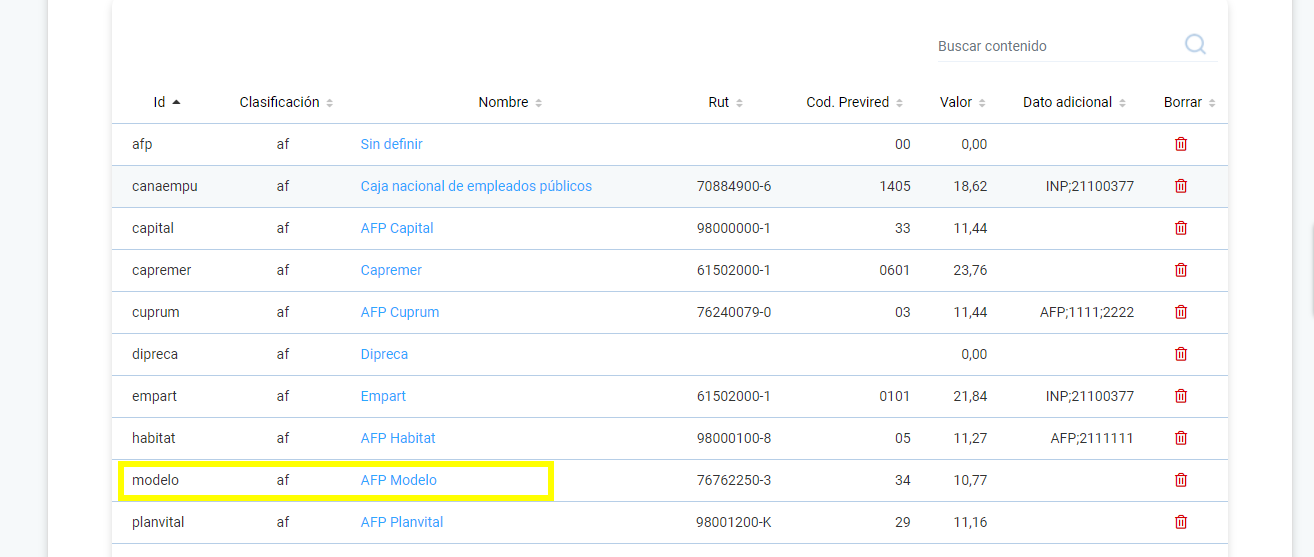Select the habitat id cell

point(153,438)
